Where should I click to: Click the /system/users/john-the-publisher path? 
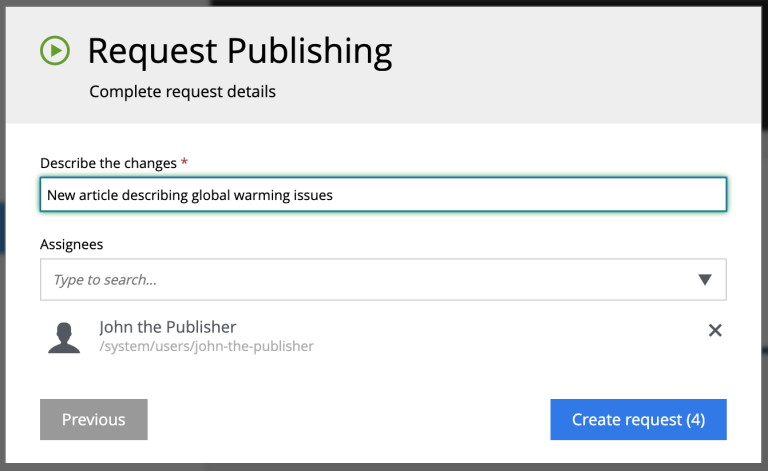[206, 346]
